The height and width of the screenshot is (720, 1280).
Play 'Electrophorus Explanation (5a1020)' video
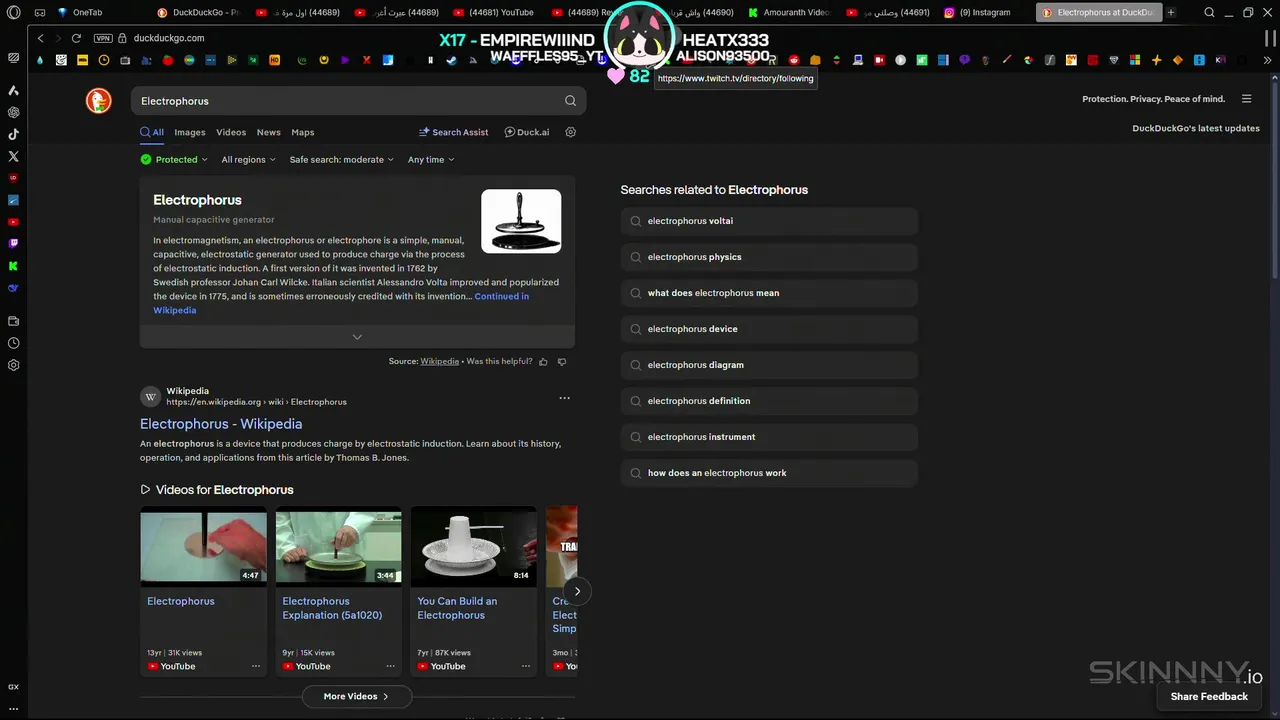coord(338,546)
